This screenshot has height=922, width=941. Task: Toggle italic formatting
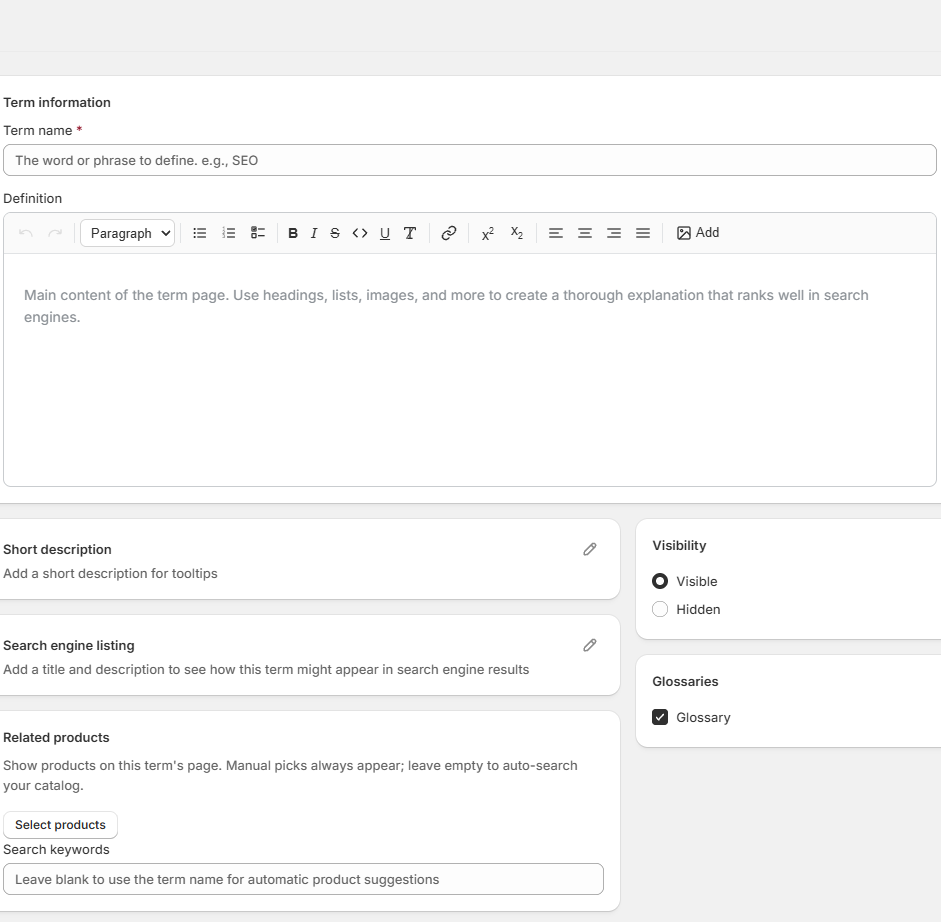pos(314,233)
